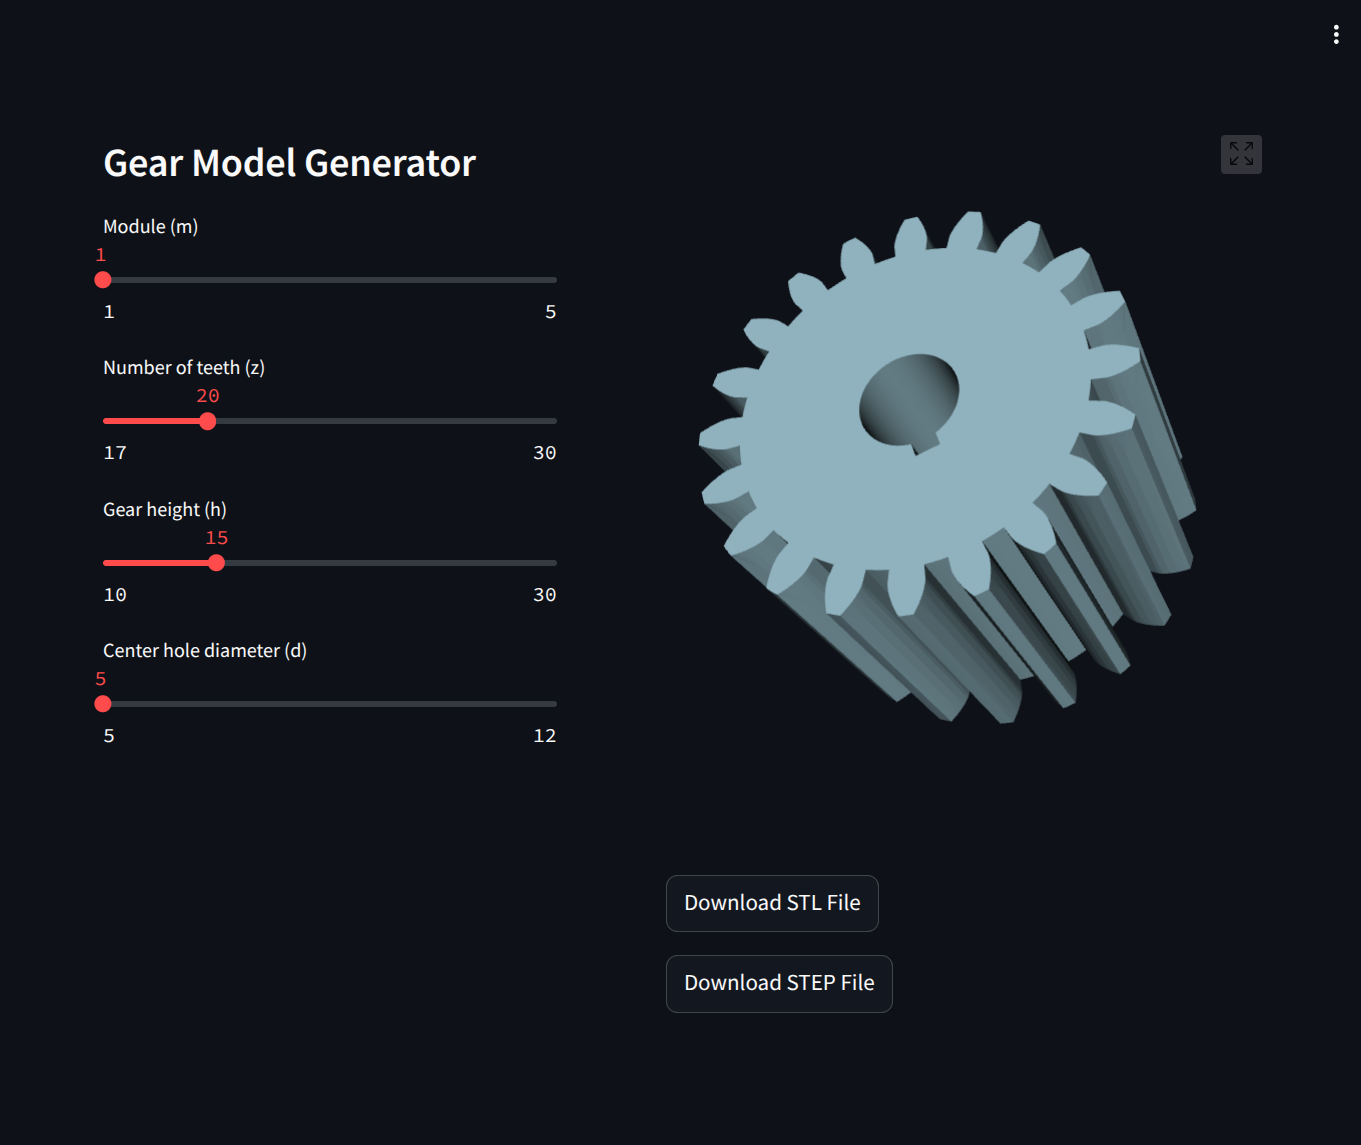Click the Gear Model Generator heading
The height and width of the screenshot is (1145, 1361).
point(289,163)
